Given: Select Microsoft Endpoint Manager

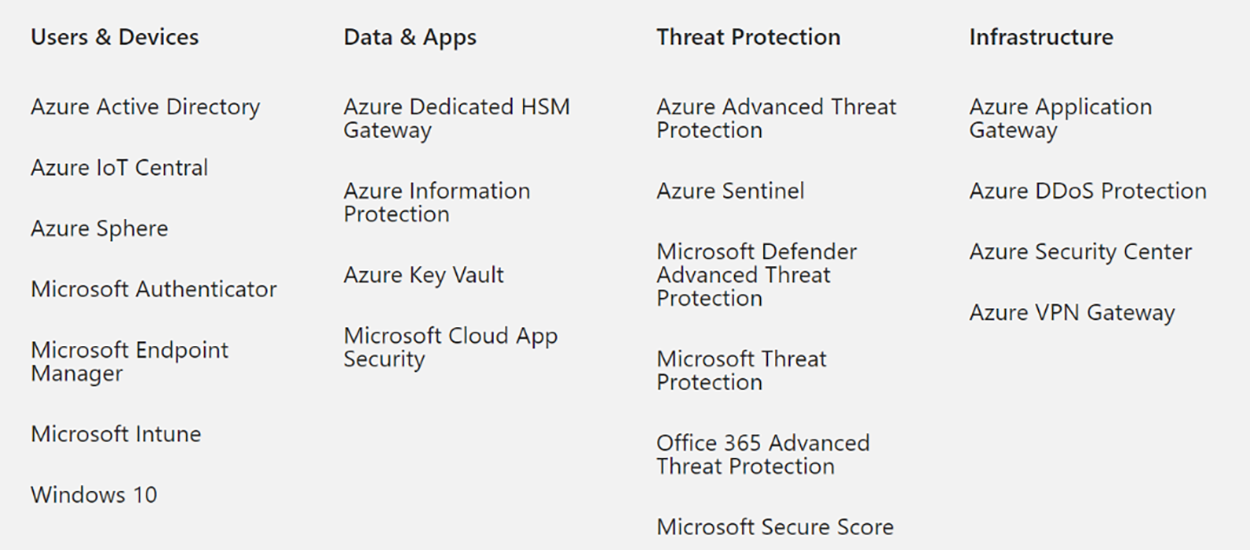Looking at the screenshot, I should [x=129, y=361].
